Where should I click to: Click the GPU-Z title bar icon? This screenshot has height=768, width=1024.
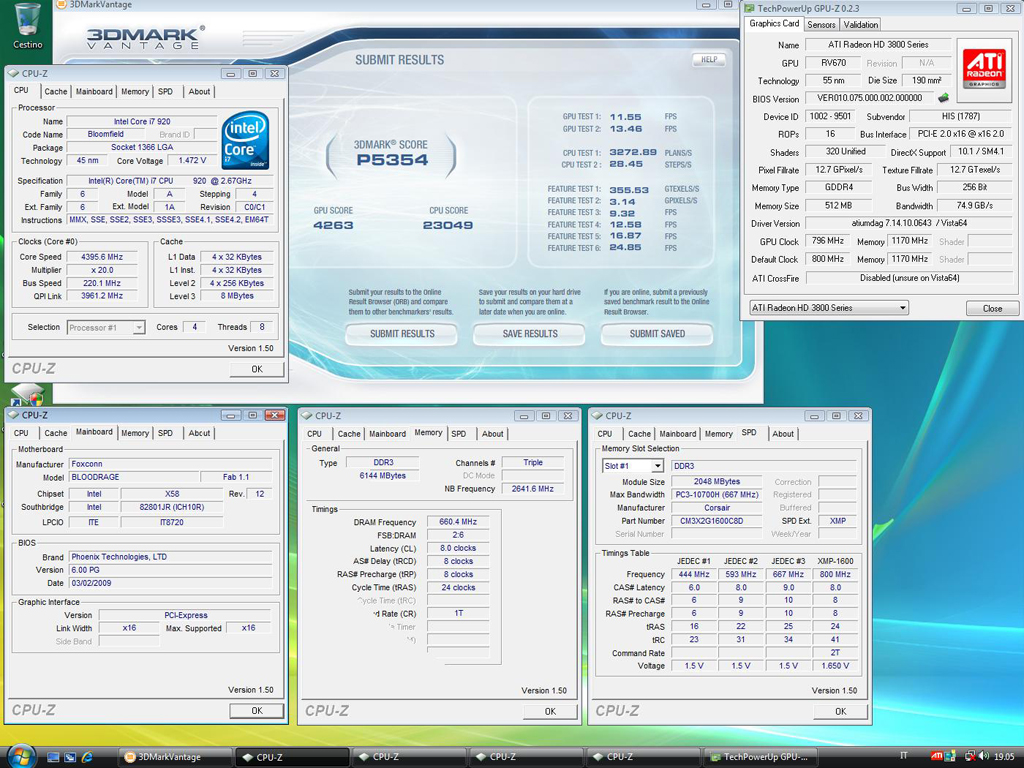click(x=750, y=8)
